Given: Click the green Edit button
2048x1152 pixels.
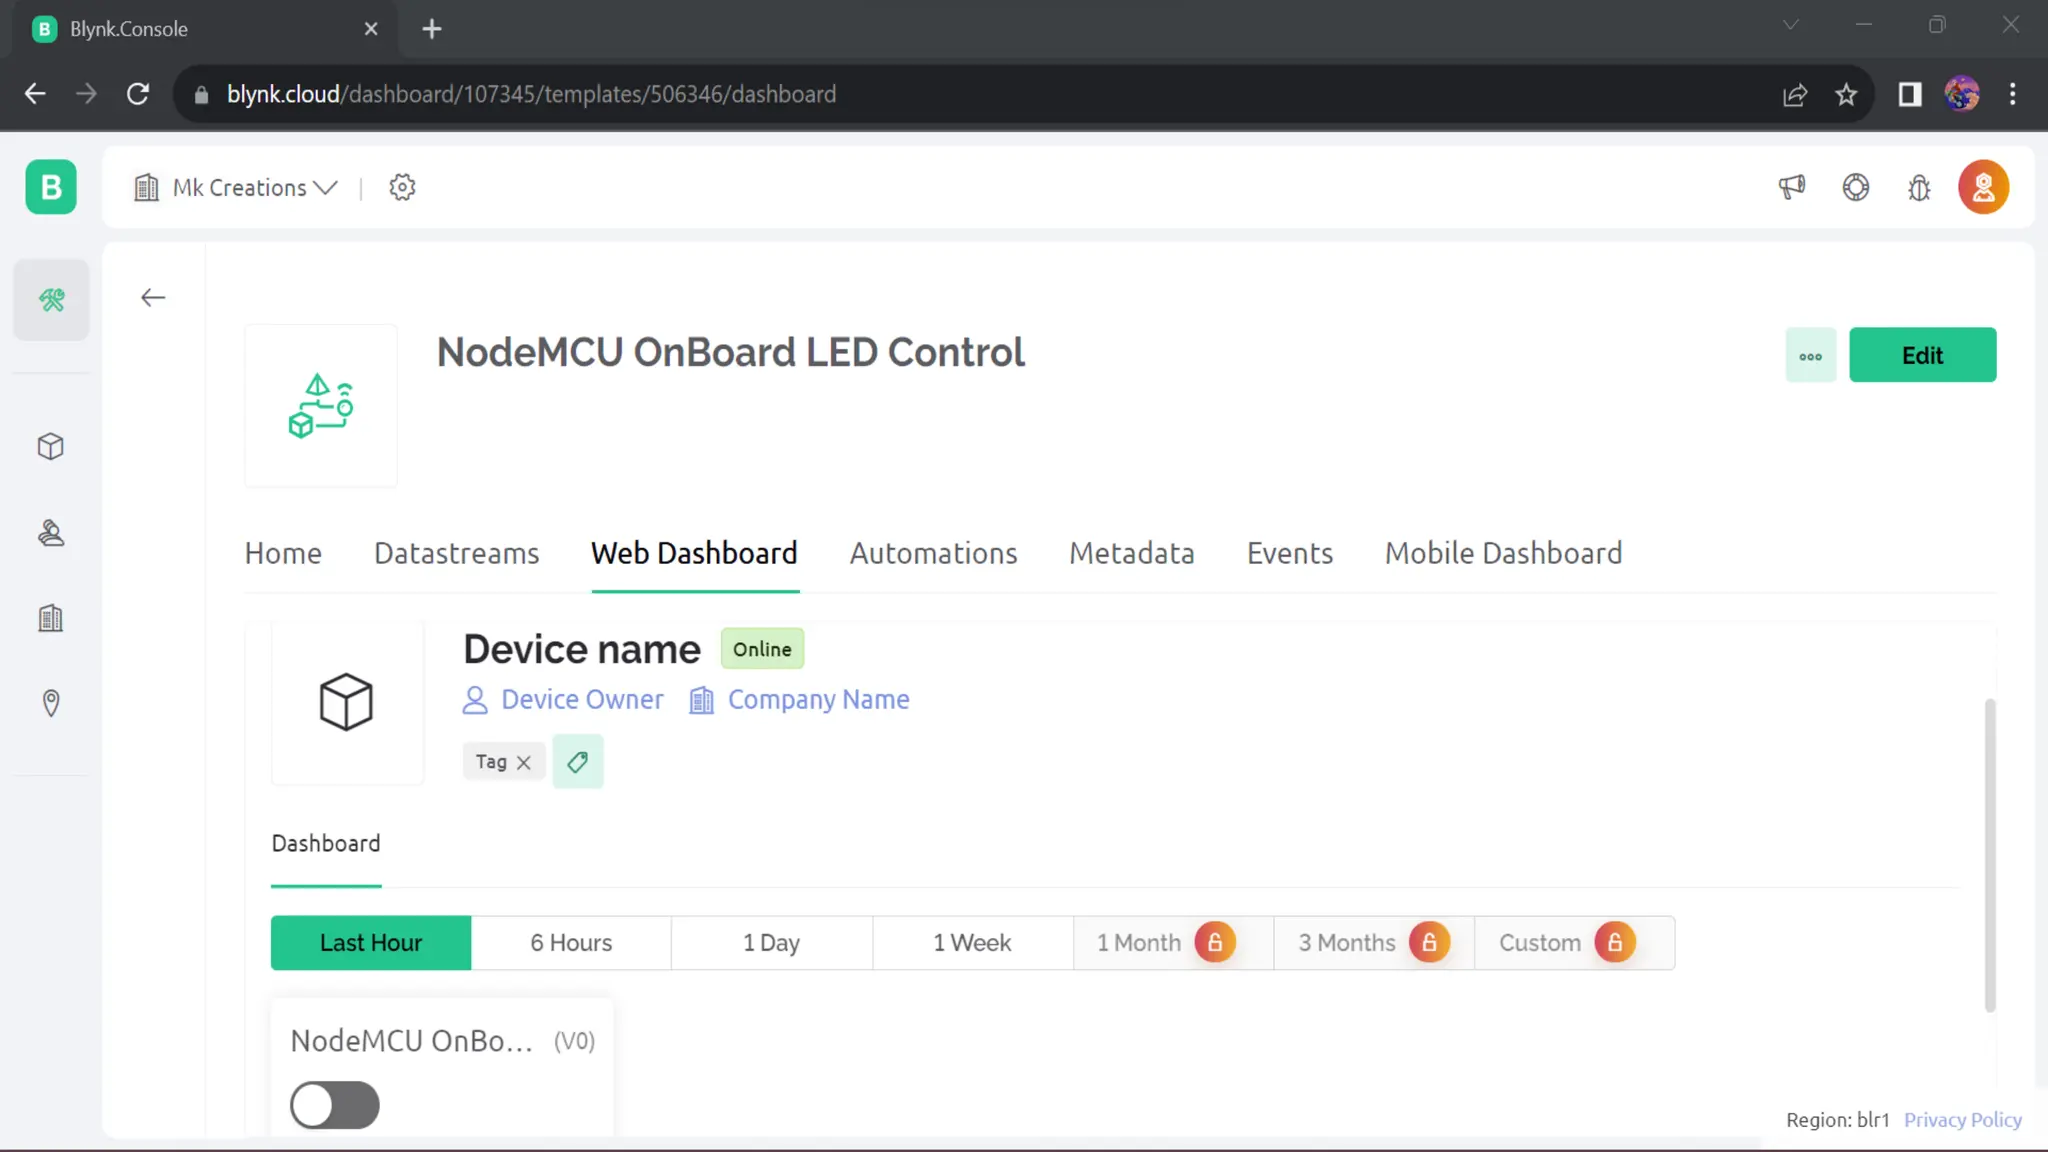Looking at the screenshot, I should 1921,355.
